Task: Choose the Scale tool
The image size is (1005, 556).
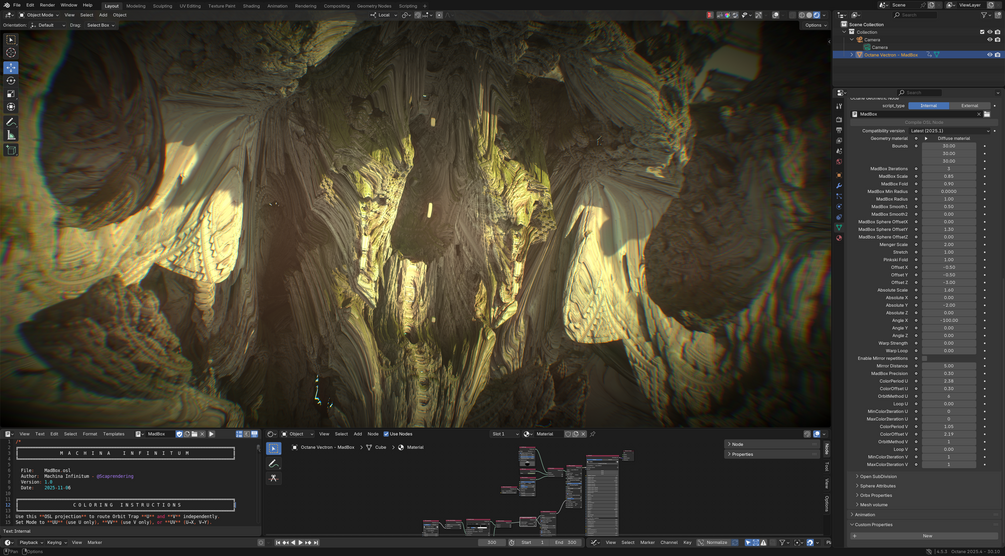Action: [x=11, y=94]
